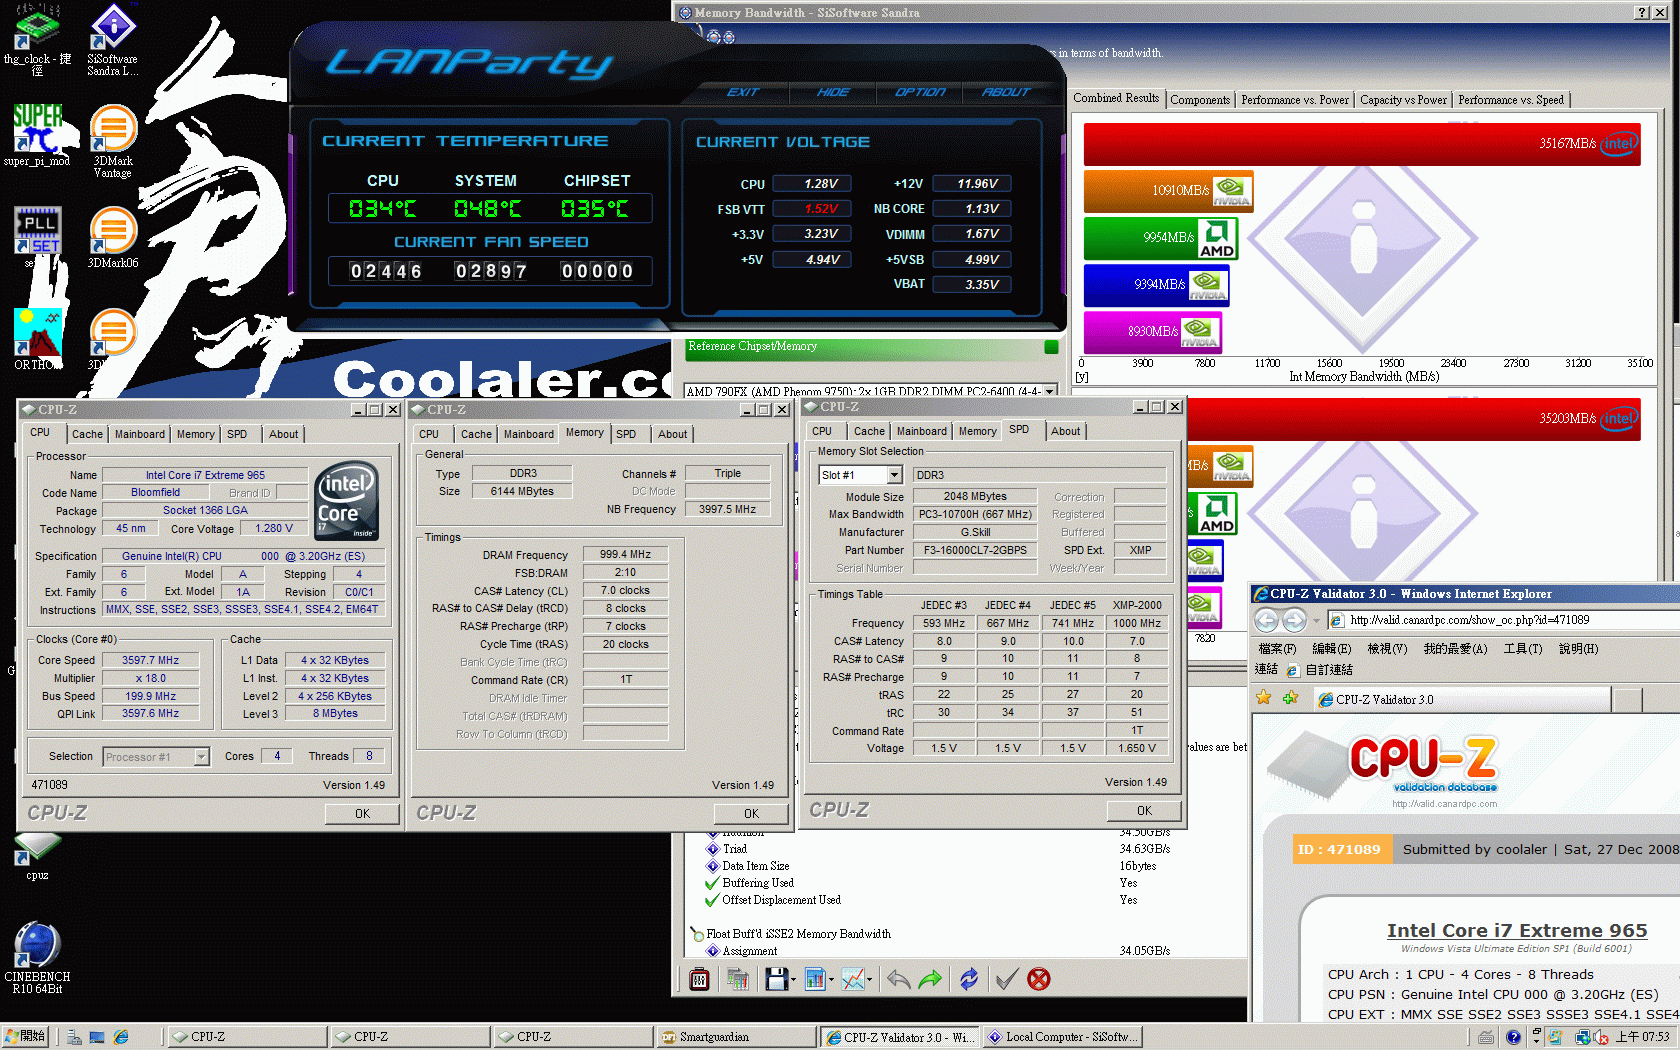
Task: Click the red 35167MB/s Intel bar
Action: (x=1362, y=144)
